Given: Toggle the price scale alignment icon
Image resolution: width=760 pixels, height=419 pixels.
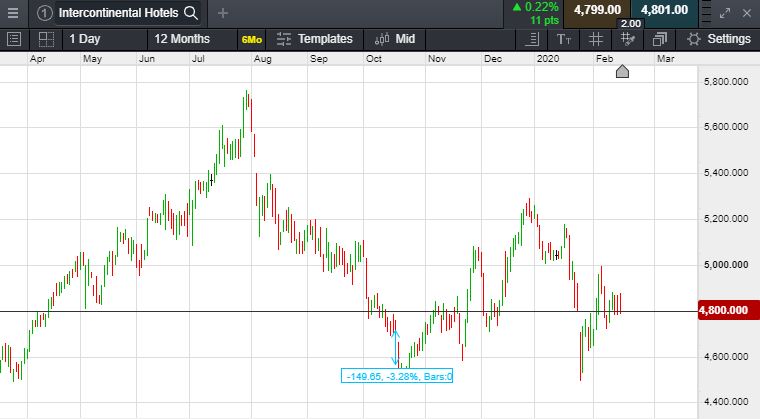Looking at the screenshot, I should (532, 39).
